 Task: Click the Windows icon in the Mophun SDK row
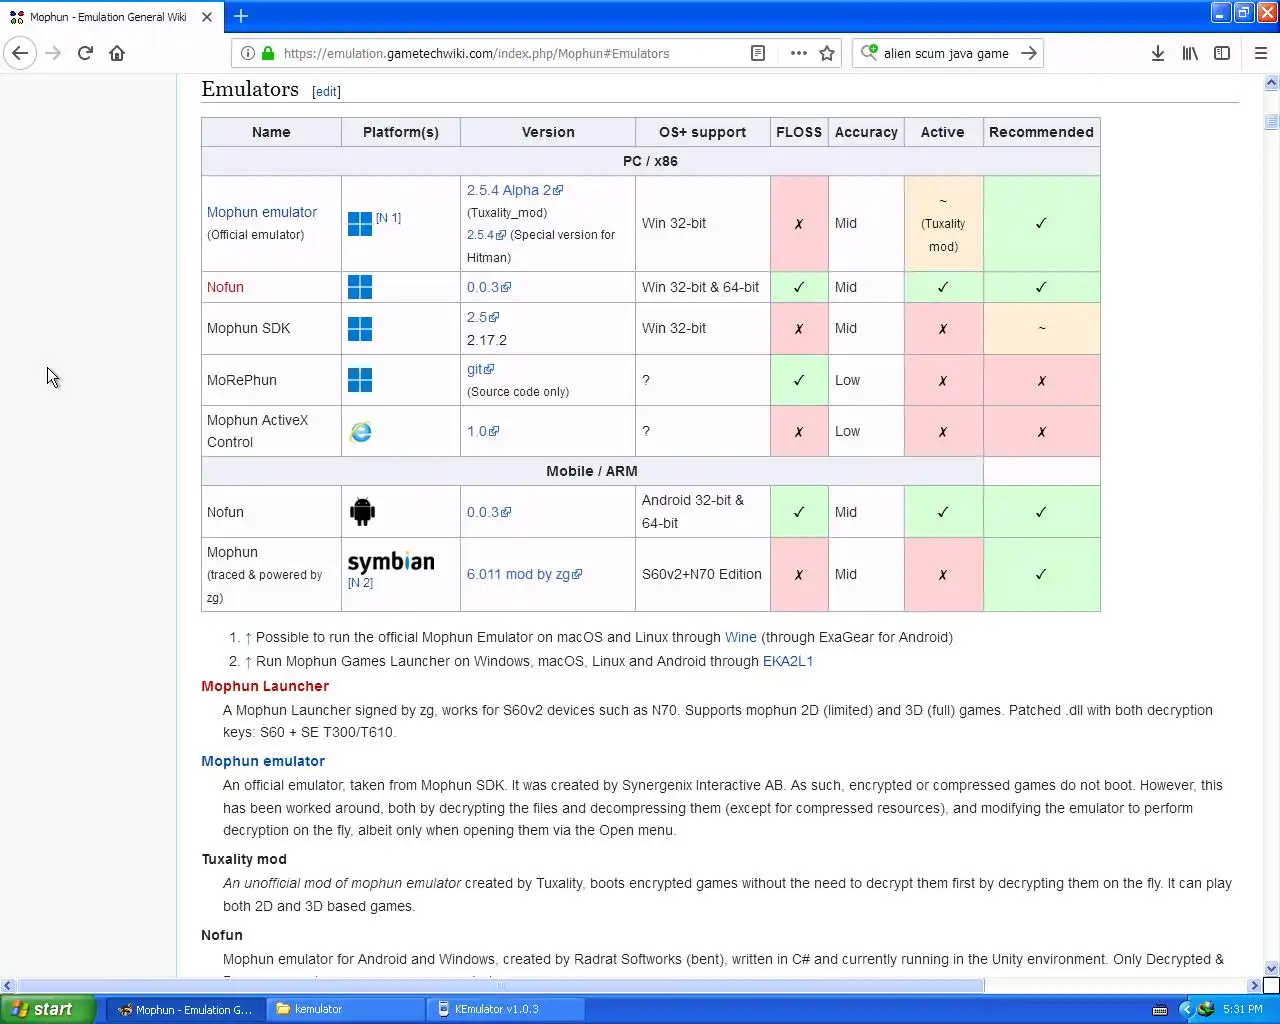pos(360,329)
